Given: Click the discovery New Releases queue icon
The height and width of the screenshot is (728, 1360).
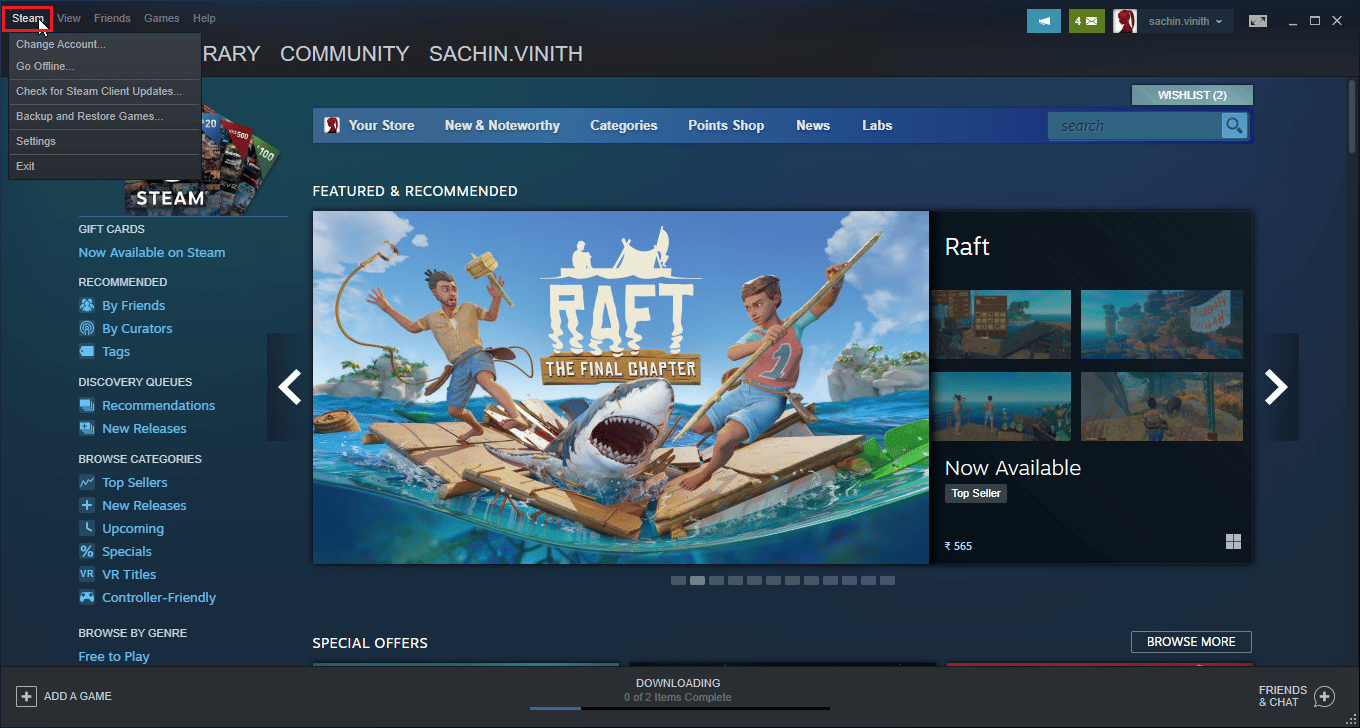Looking at the screenshot, I should click(87, 429).
